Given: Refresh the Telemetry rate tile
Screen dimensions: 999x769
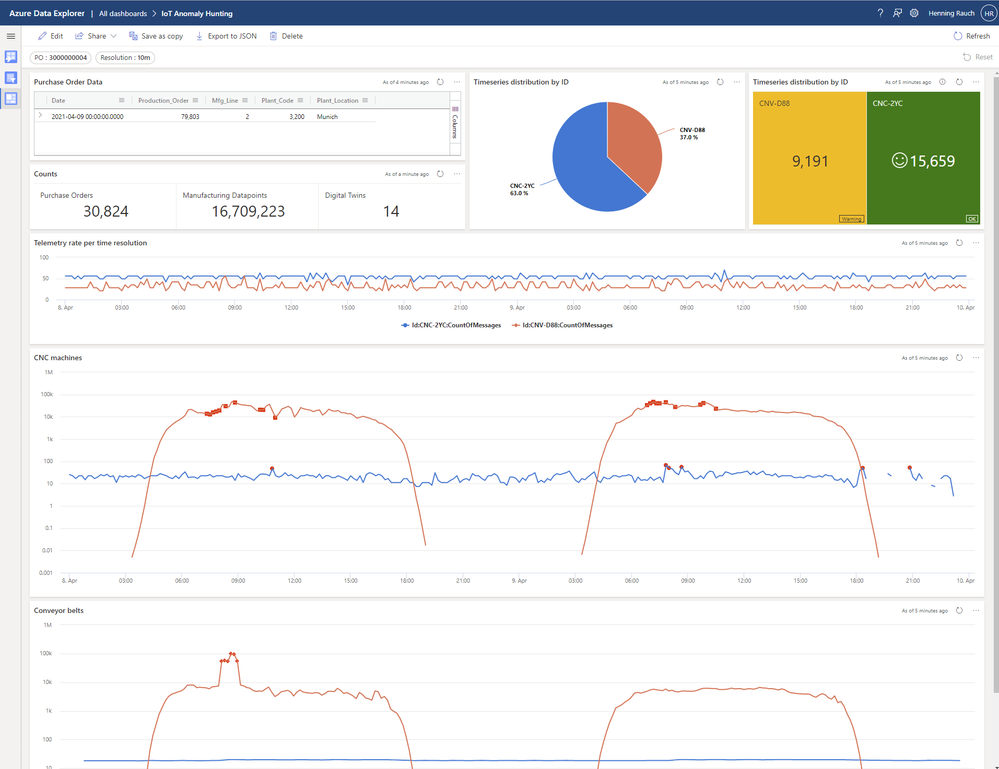Looking at the screenshot, I should point(959,243).
